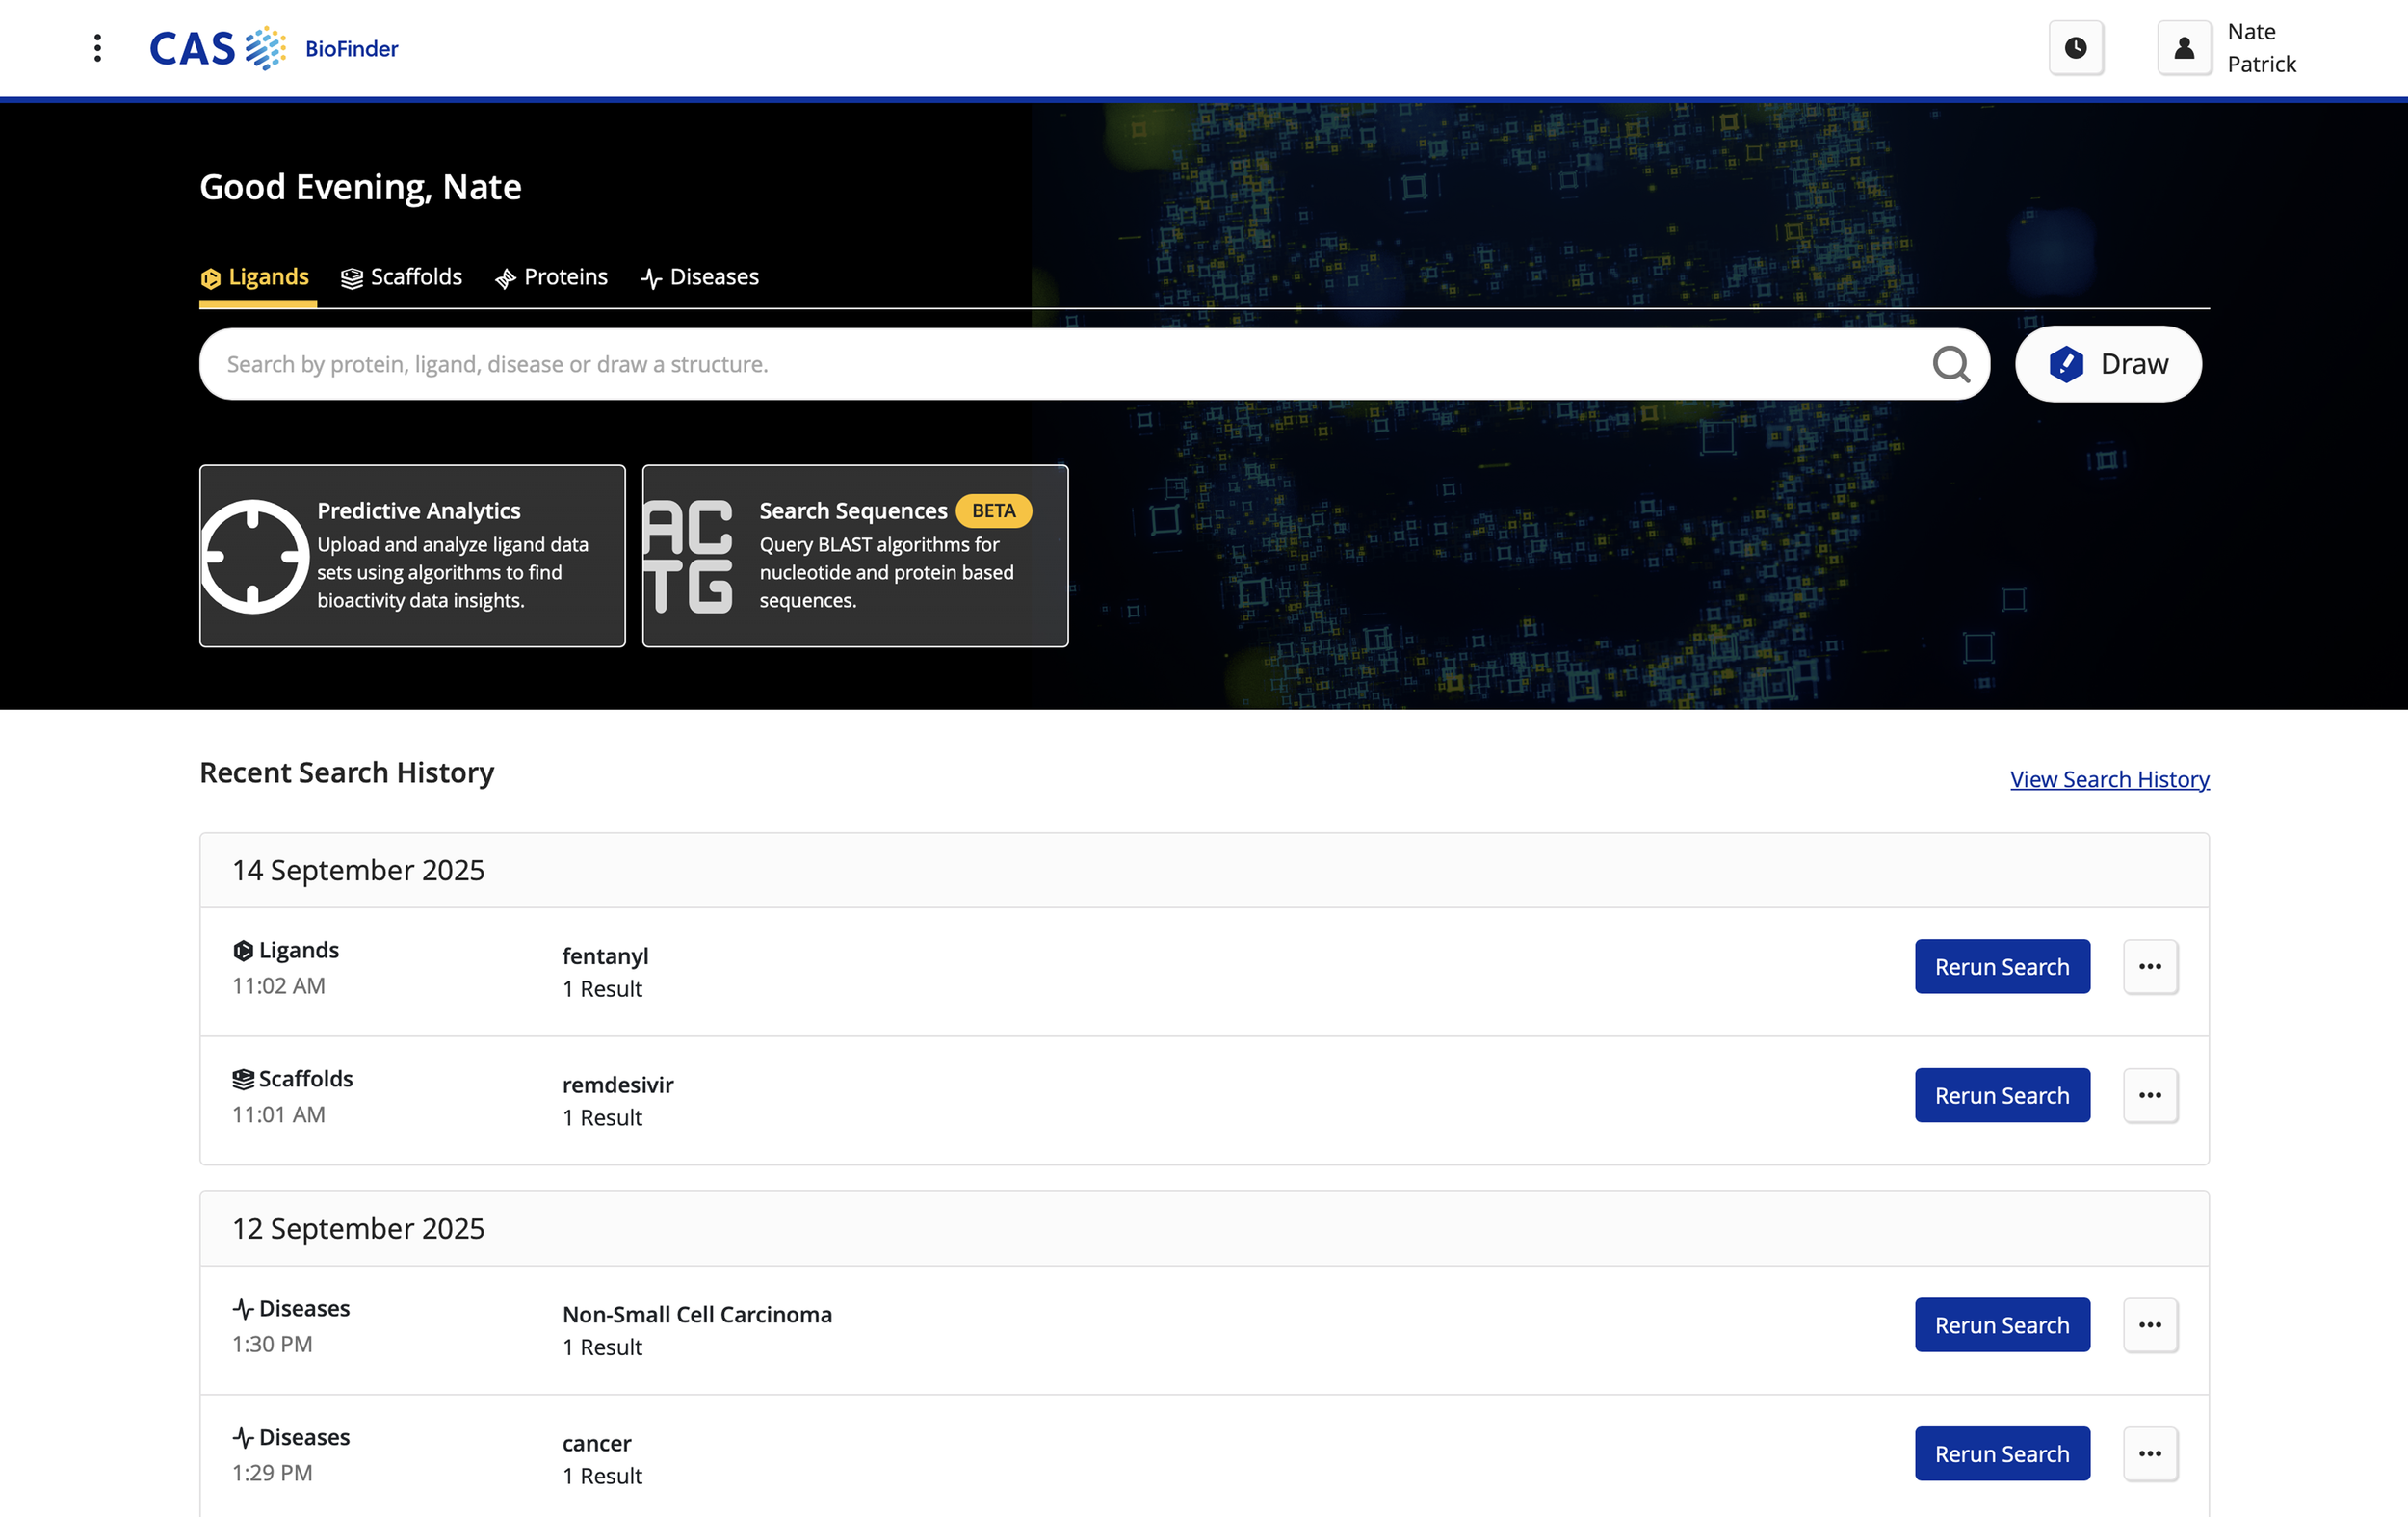
Task: Click the Diseases pulse icon
Action: point(650,278)
